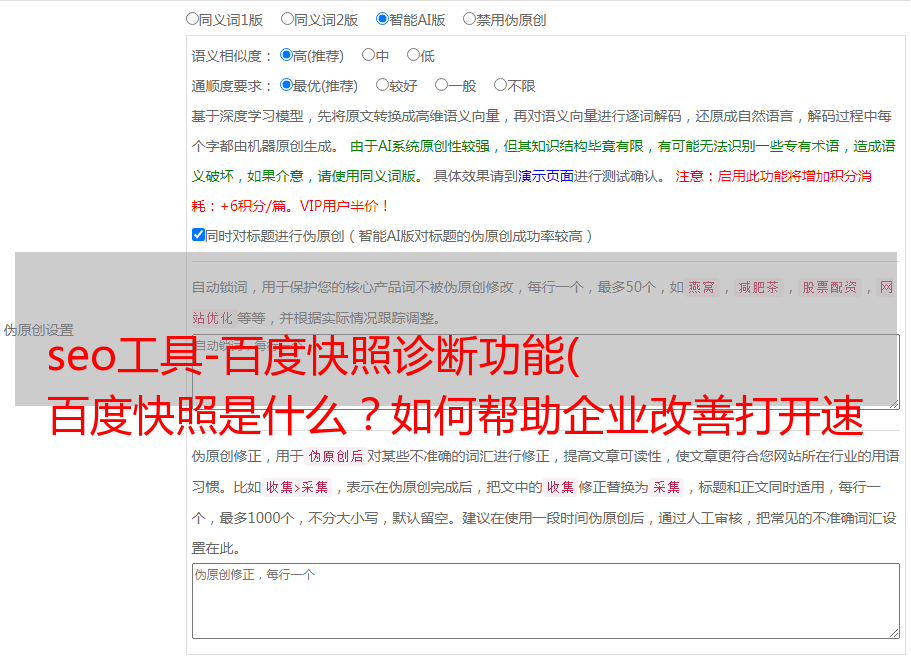Click the 基于深度学习模型 description sentence
This screenshot has height=658, width=911.
(x=541, y=131)
